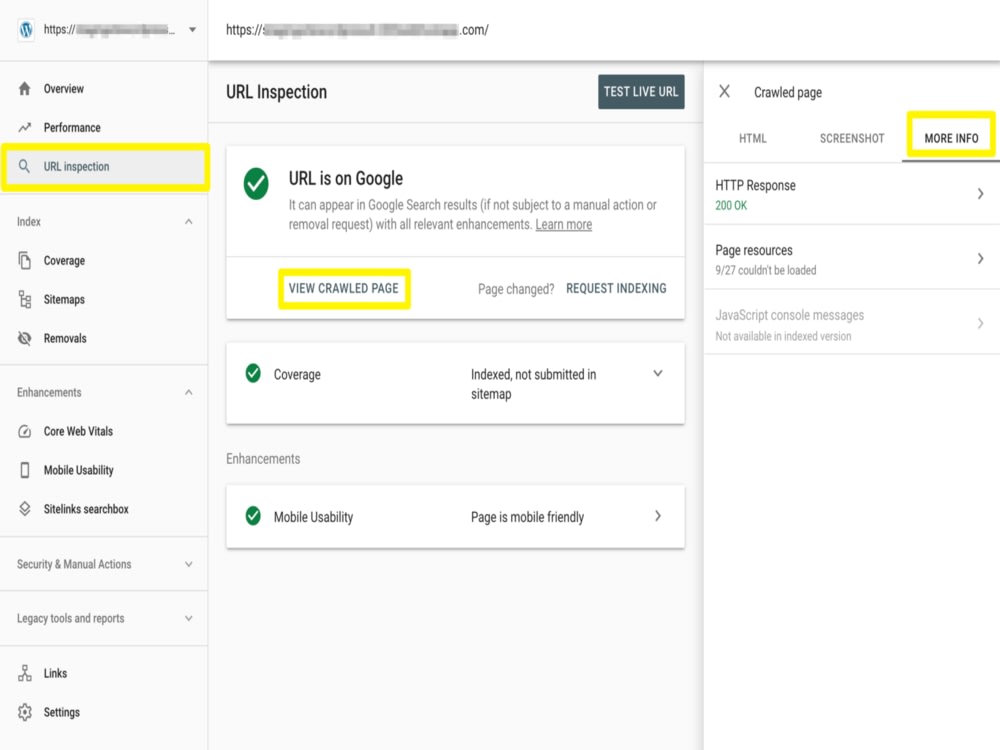Open Sitemaps using its tree icon
The image size is (1000, 750).
[x=24, y=299]
